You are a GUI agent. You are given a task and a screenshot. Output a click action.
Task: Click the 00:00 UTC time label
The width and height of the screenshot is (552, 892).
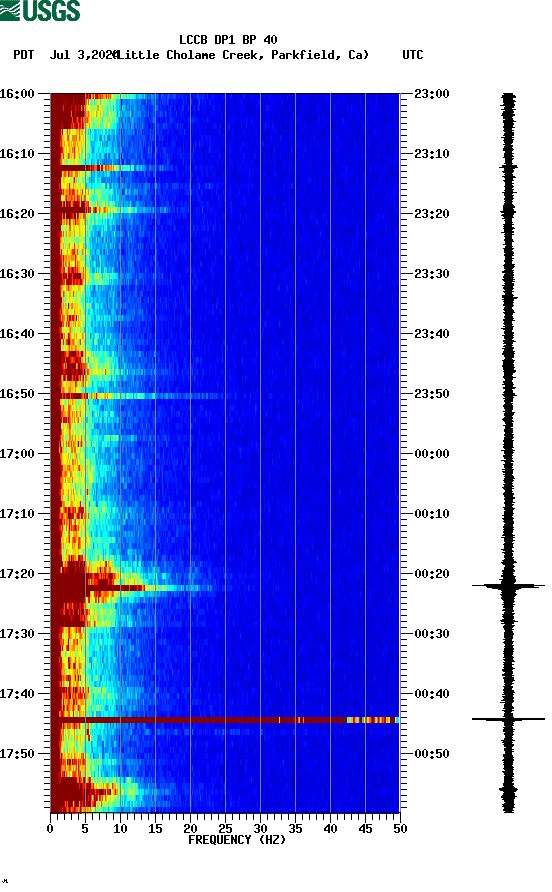pos(432,454)
